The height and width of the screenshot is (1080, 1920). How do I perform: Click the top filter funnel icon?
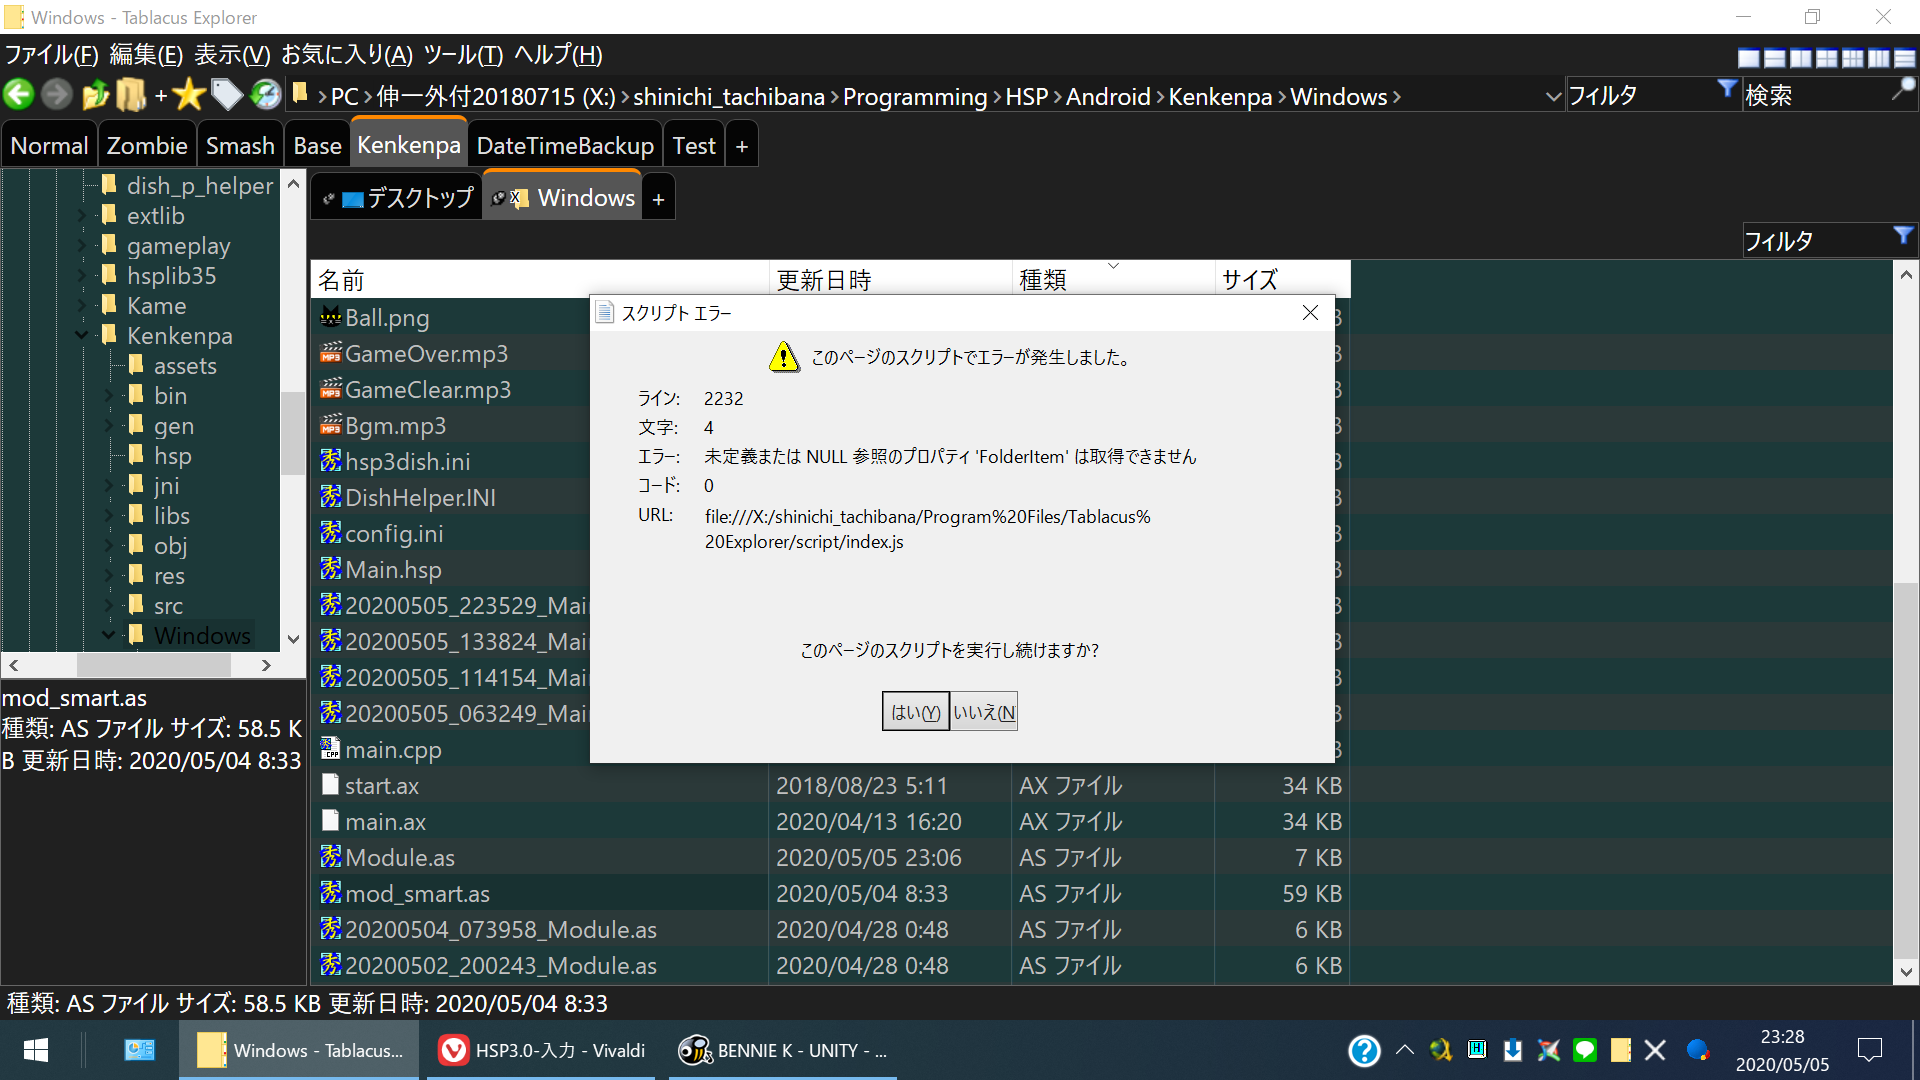click(x=1727, y=89)
